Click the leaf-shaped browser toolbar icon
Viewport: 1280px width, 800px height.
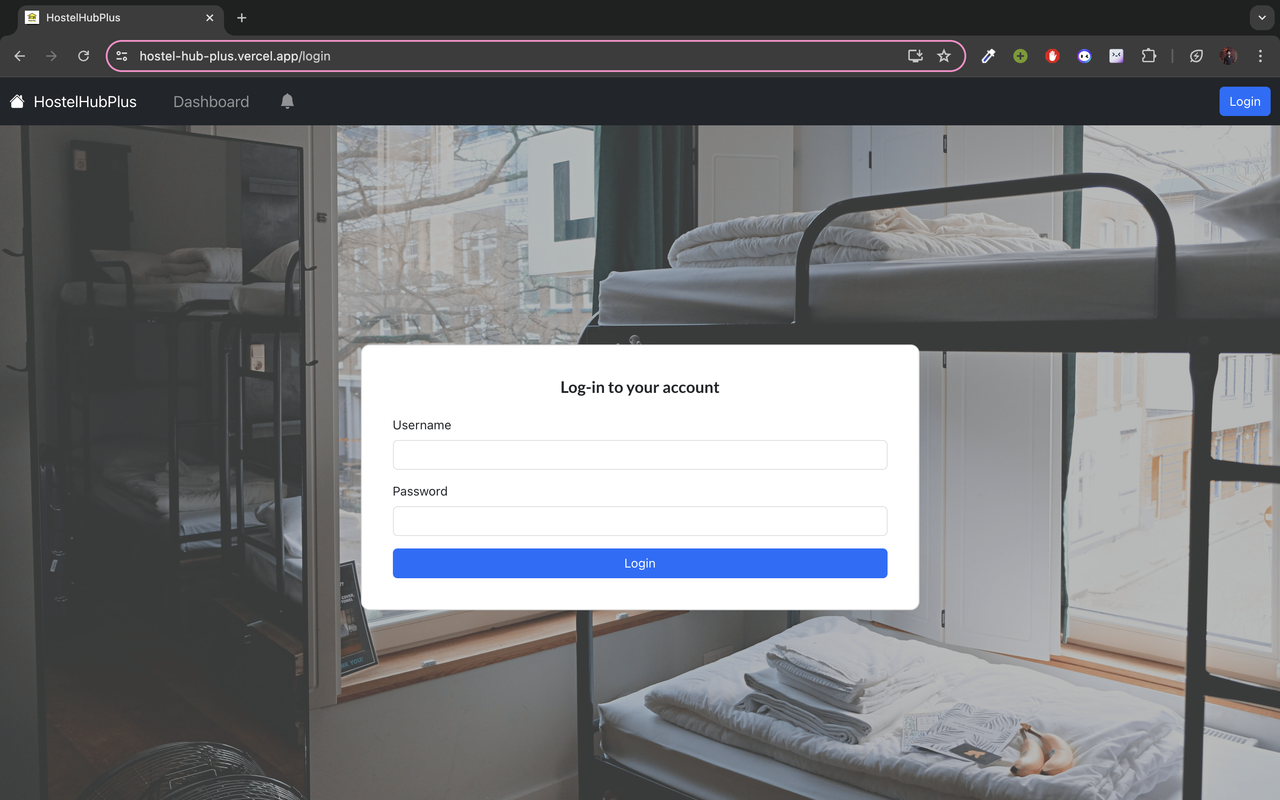[1196, 56]
